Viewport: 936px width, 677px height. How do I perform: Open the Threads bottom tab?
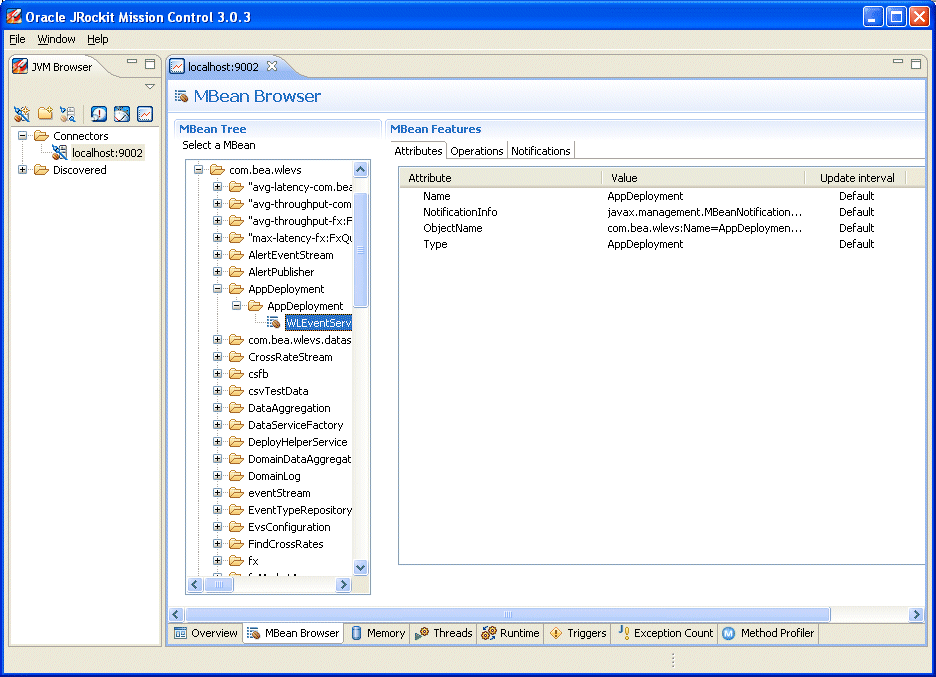[444, 633]
